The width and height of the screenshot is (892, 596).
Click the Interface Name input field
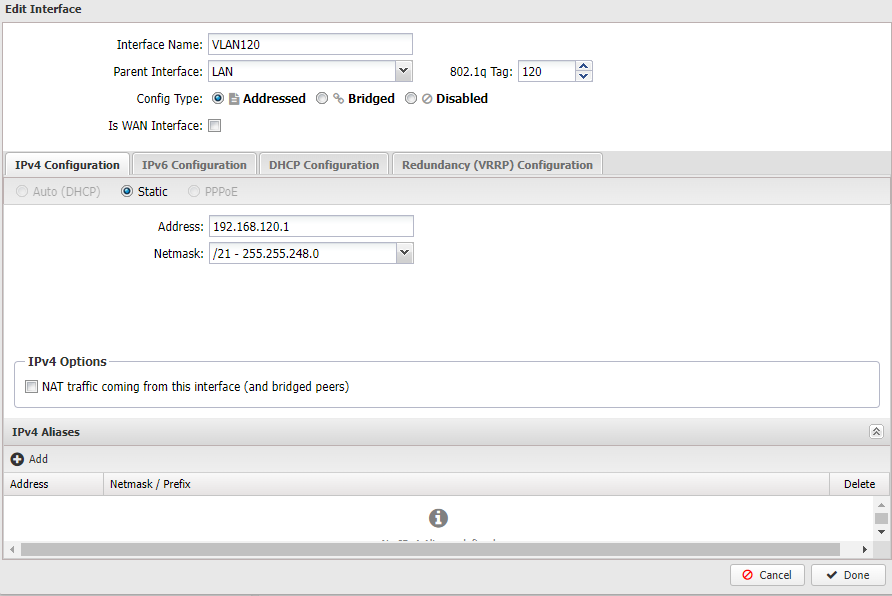(310, 44)
